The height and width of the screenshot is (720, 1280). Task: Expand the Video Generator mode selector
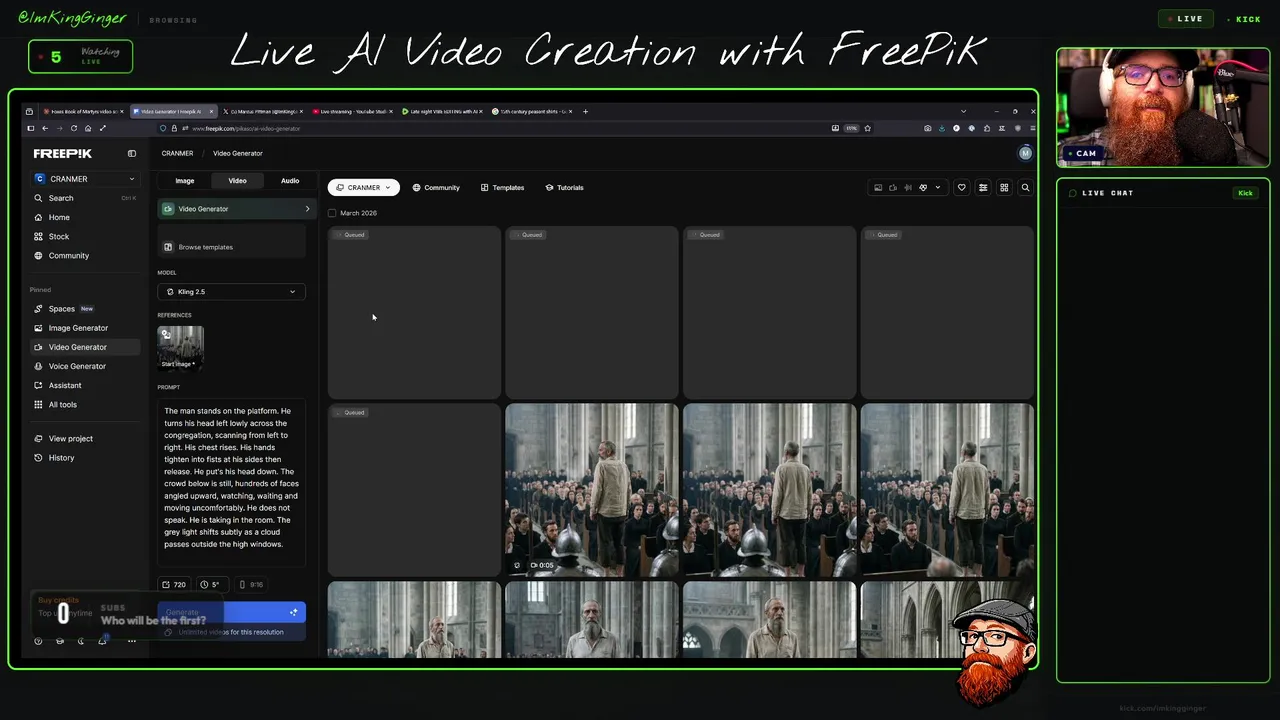coord(237,209)
